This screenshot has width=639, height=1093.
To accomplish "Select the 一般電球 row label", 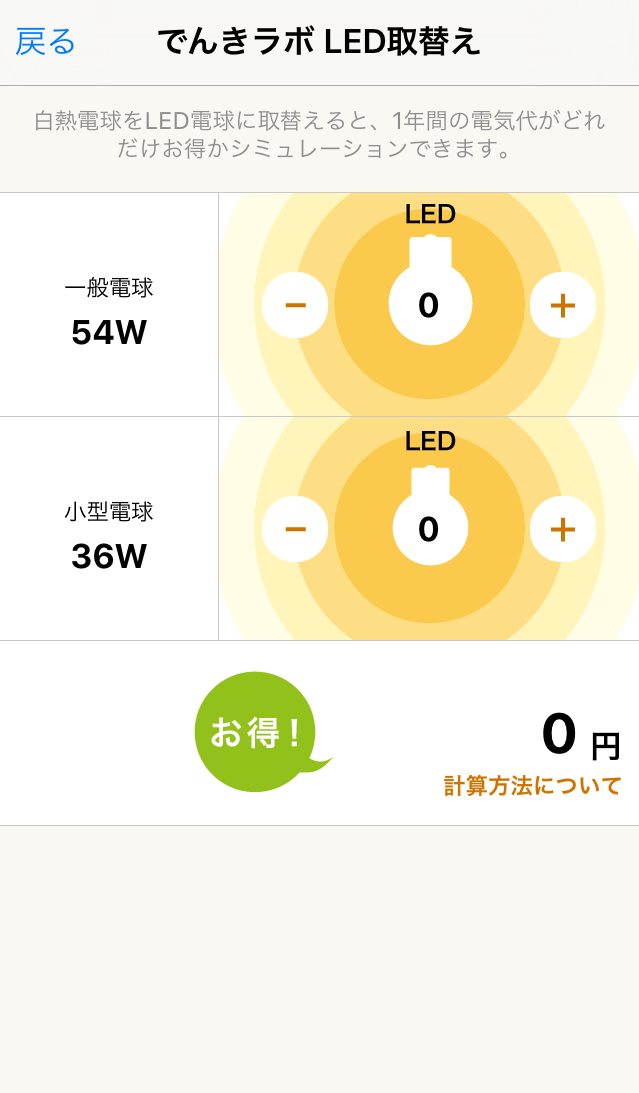I will (x=109, y=288).
